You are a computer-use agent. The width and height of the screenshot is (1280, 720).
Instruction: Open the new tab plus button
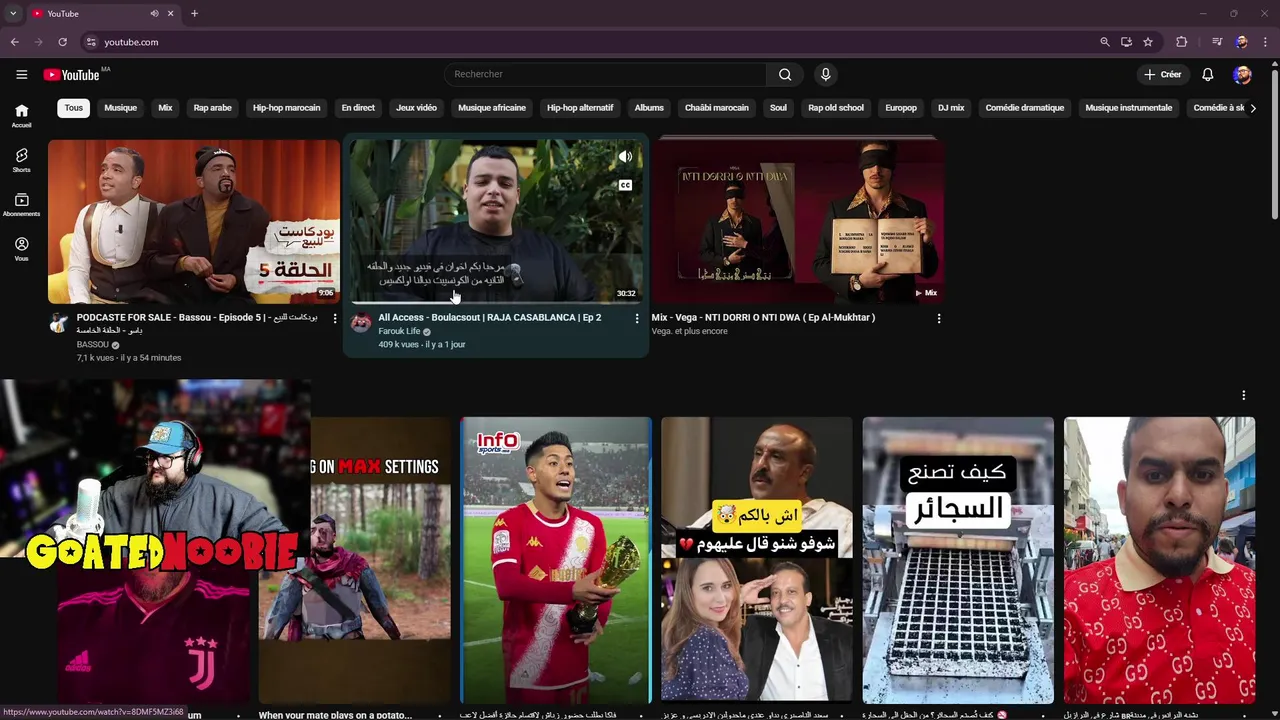pos(194,13)
